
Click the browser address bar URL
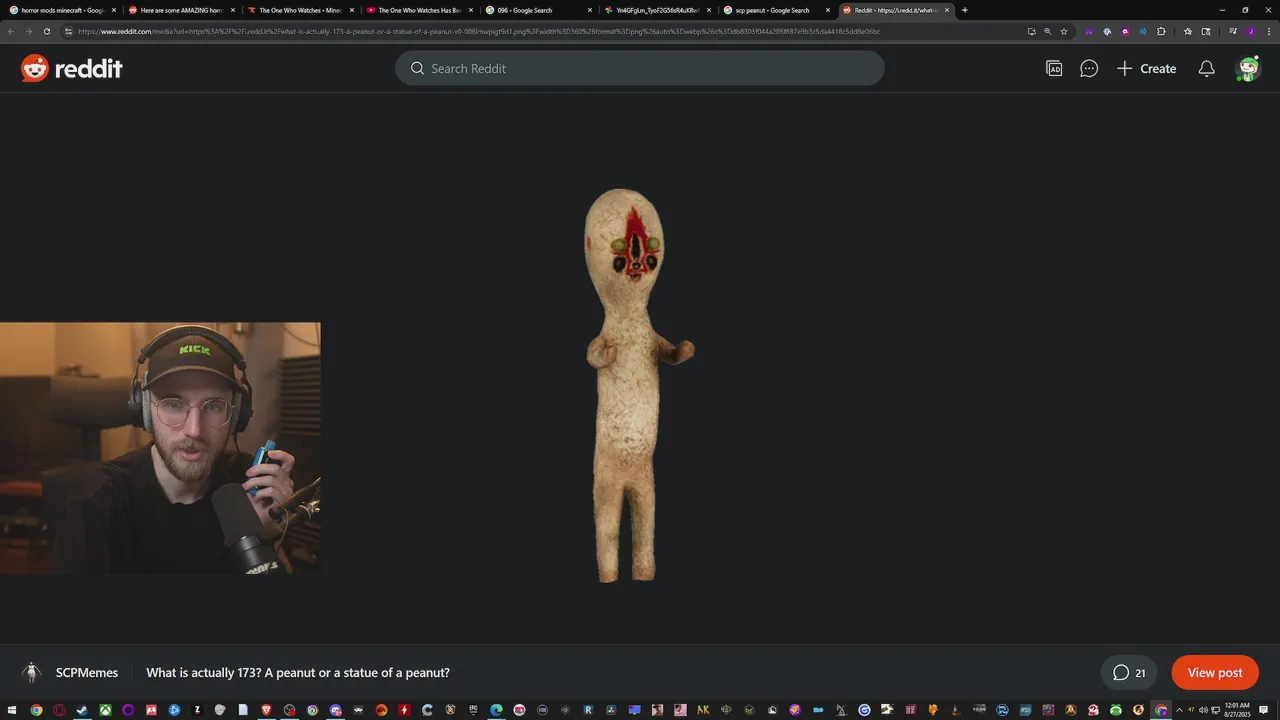click(x=480, y=31)
